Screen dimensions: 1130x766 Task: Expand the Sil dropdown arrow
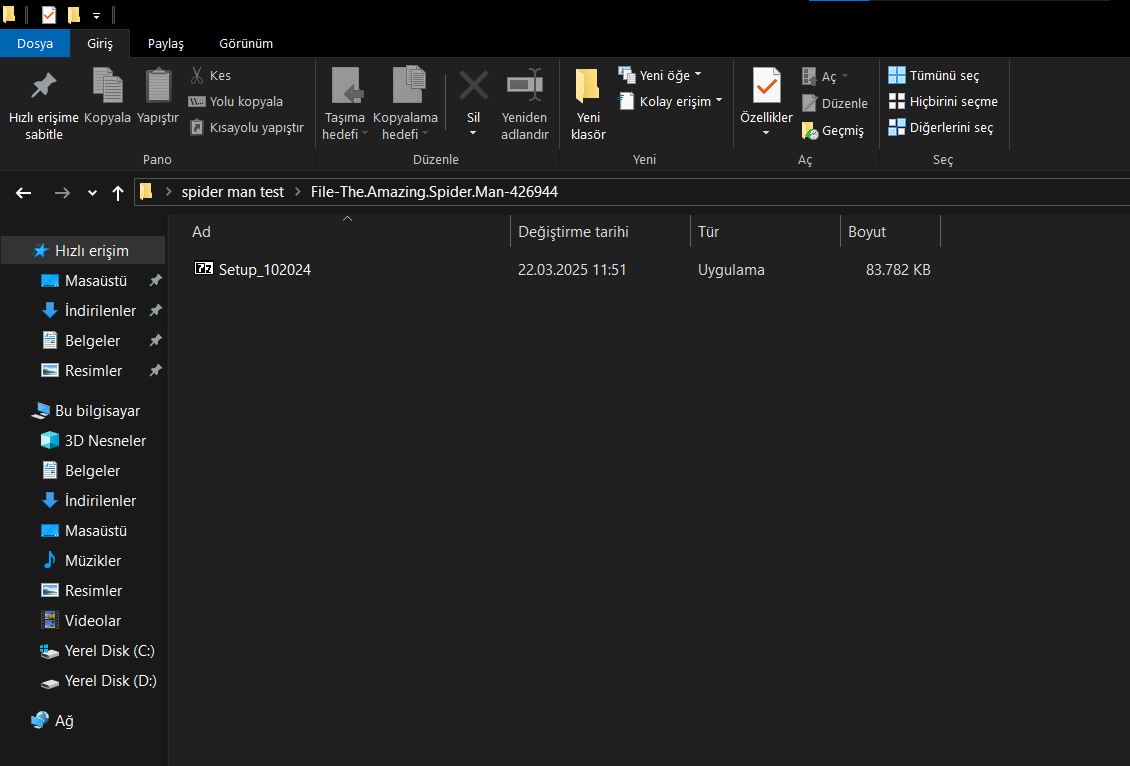(x=473, y=133)
